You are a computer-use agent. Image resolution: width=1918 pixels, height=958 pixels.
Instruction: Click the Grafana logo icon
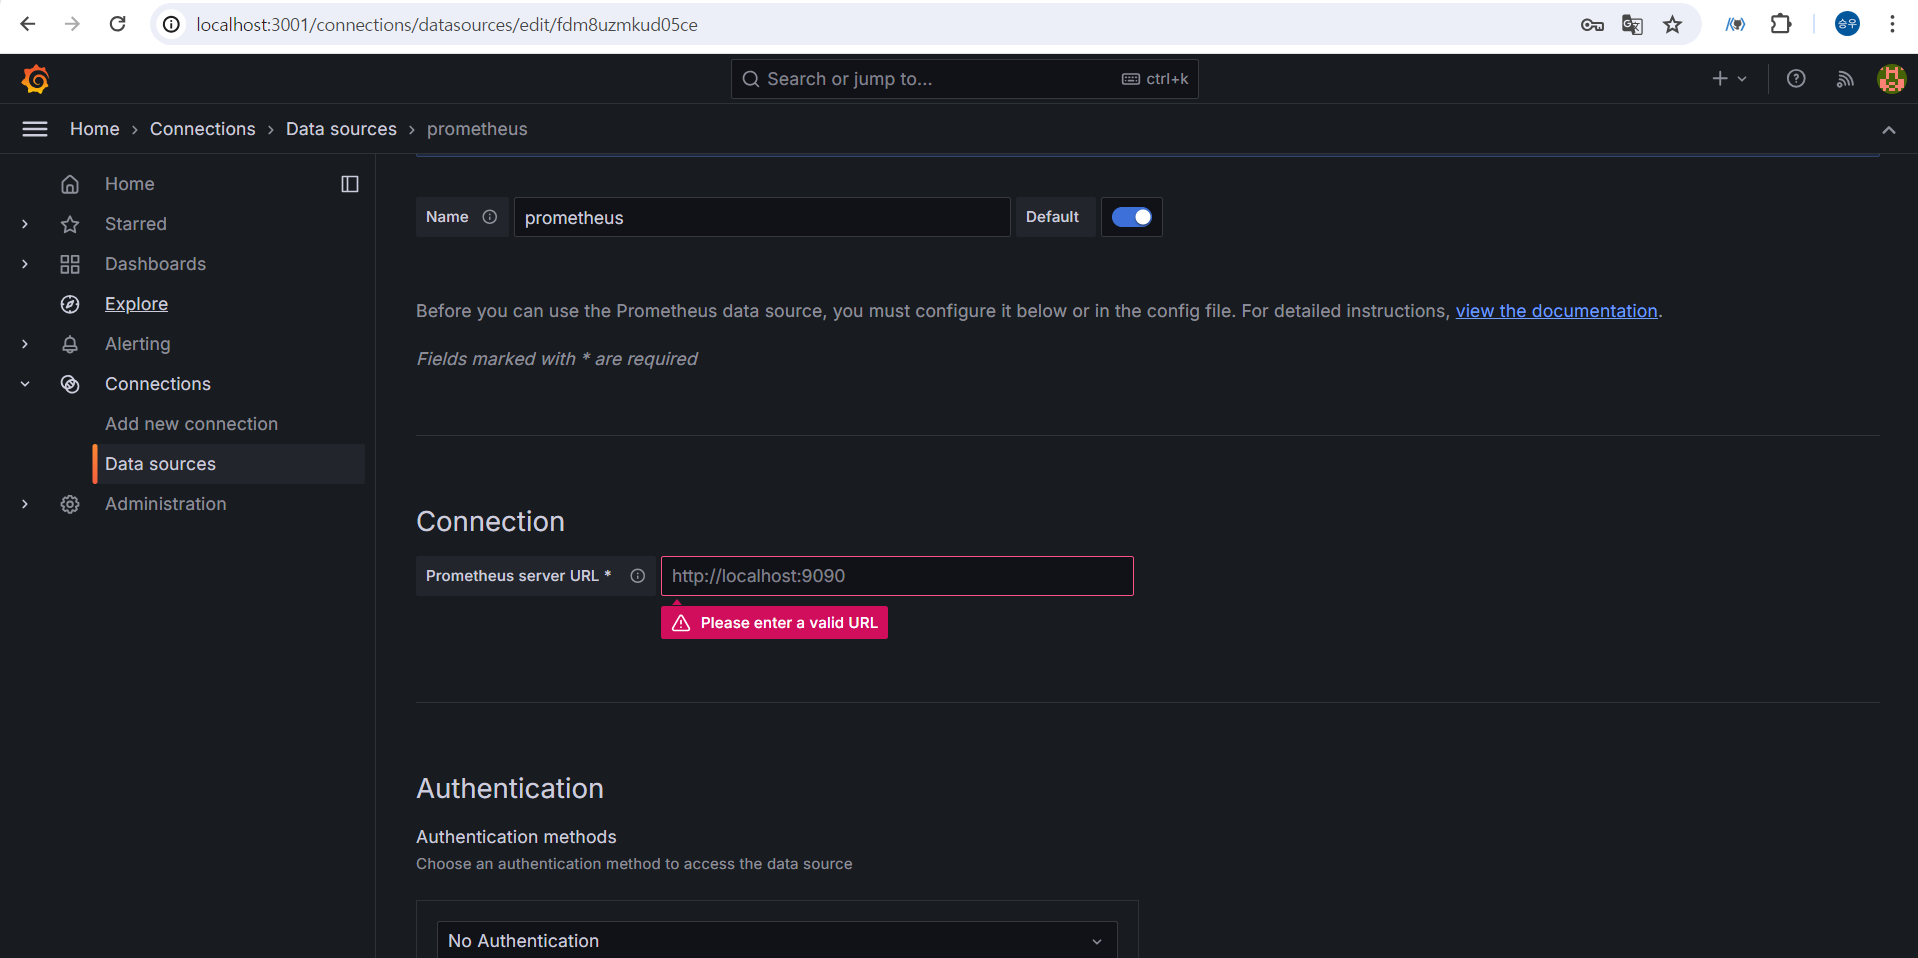[36, 79]
